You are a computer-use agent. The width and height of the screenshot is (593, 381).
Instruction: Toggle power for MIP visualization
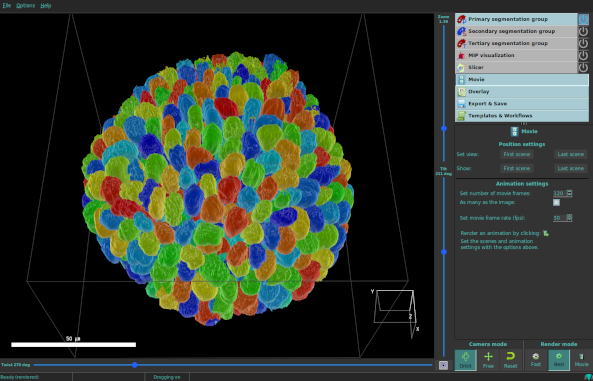click(584, 56)
